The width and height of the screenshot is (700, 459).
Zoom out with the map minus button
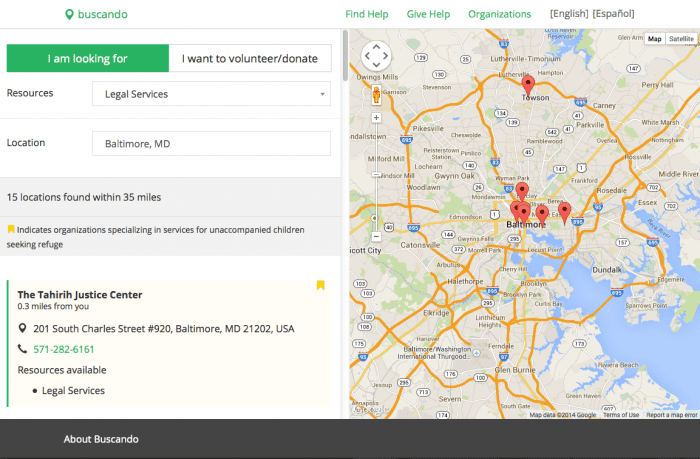(377, 237)
